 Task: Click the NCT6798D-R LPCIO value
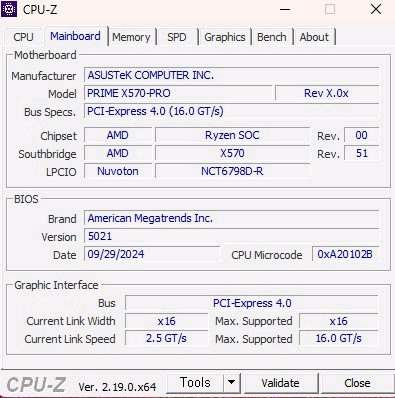(x=232, y=171)
